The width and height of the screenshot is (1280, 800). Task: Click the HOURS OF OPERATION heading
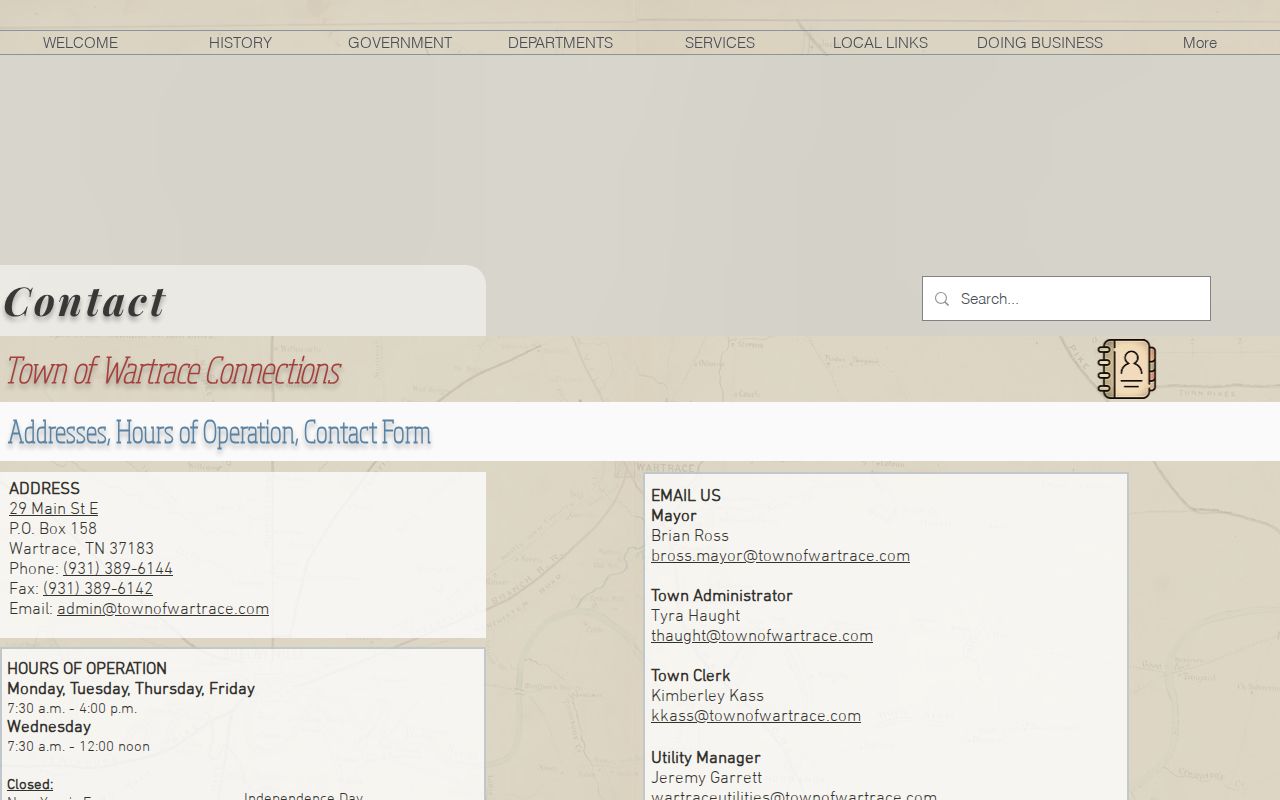(87, 669)
